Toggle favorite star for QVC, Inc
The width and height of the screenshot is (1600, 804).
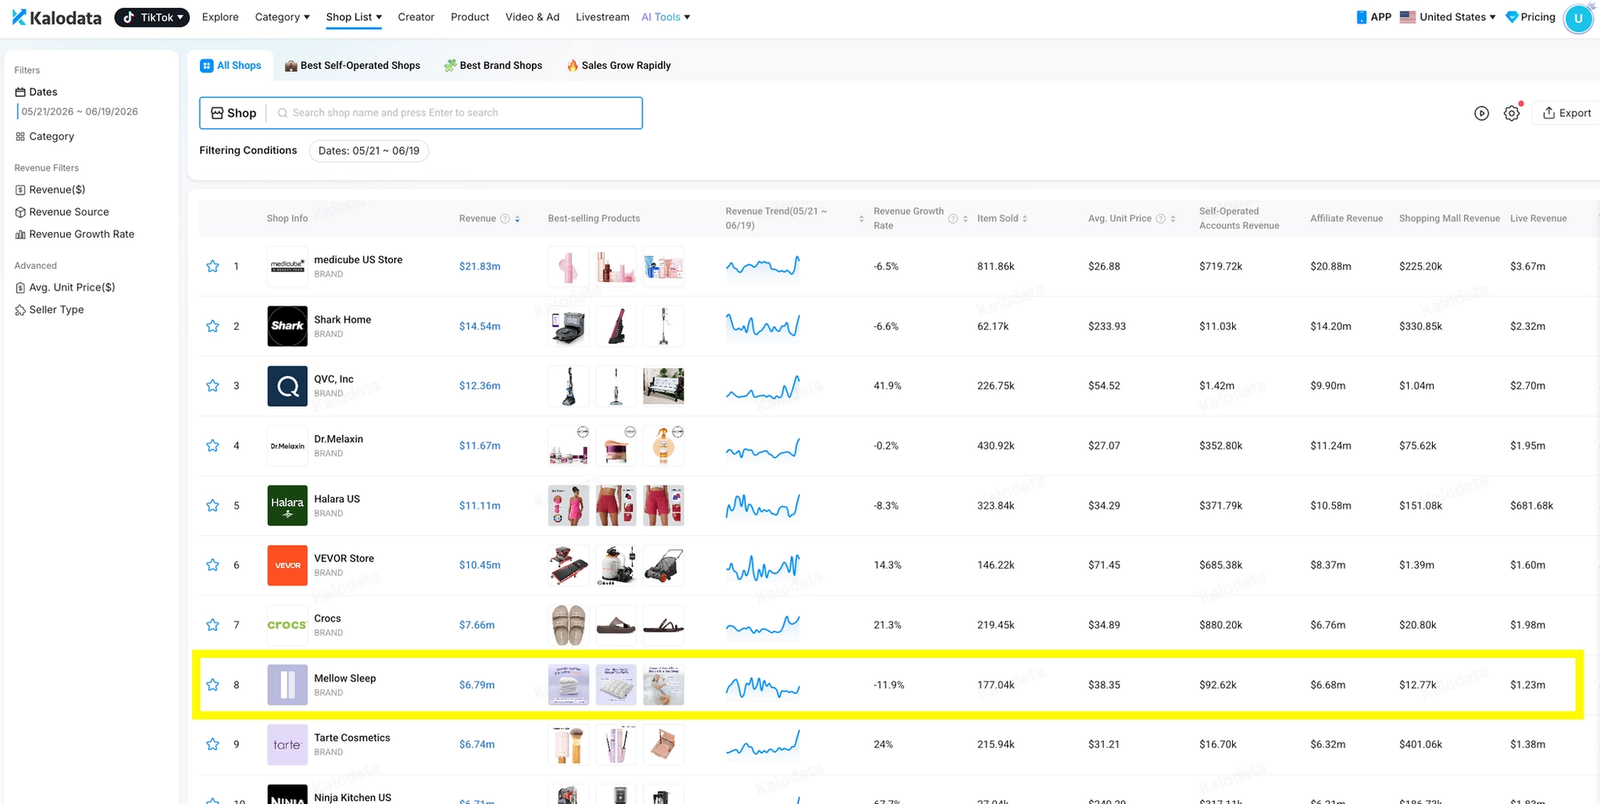click(213, 385)
